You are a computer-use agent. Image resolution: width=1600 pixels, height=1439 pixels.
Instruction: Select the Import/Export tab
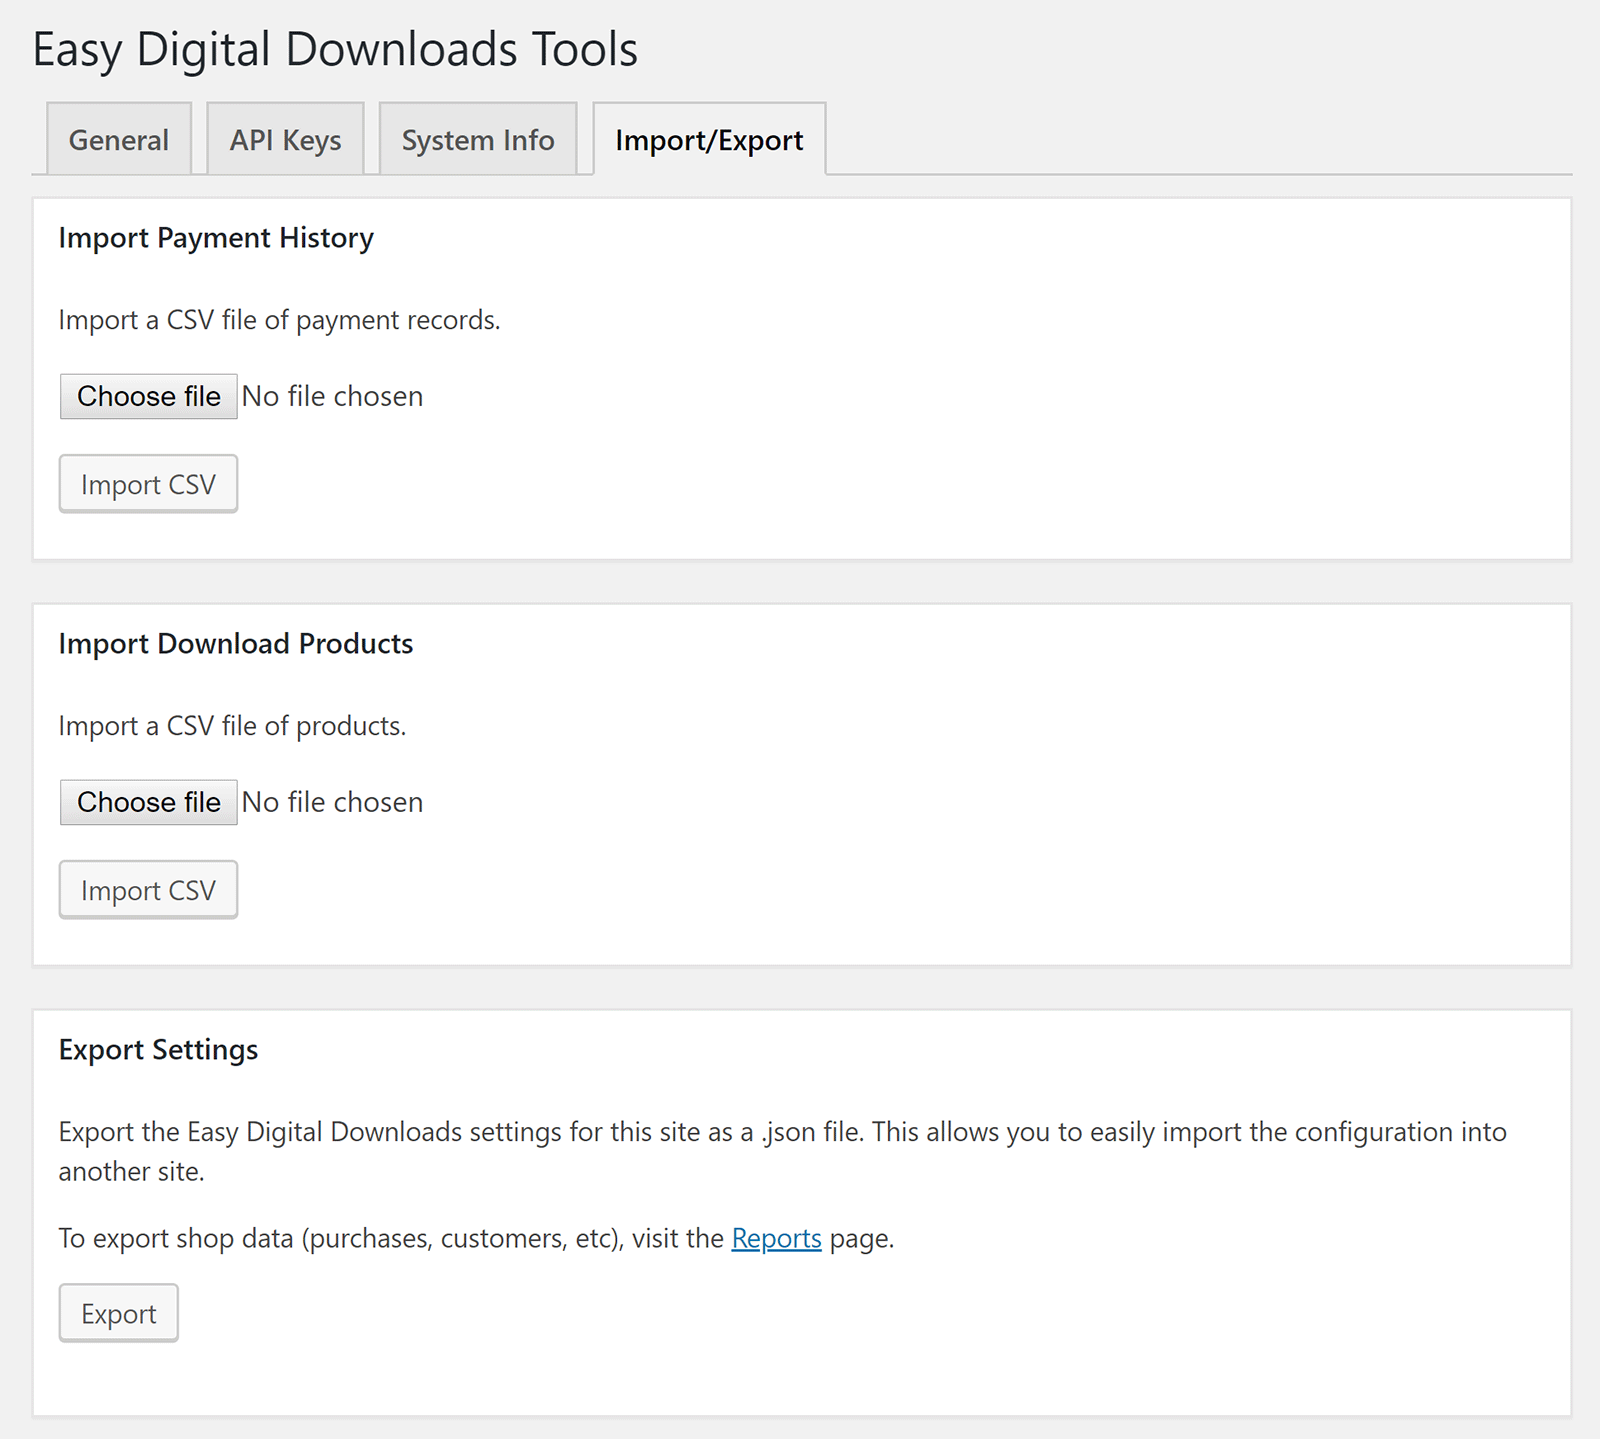(709, 139)
